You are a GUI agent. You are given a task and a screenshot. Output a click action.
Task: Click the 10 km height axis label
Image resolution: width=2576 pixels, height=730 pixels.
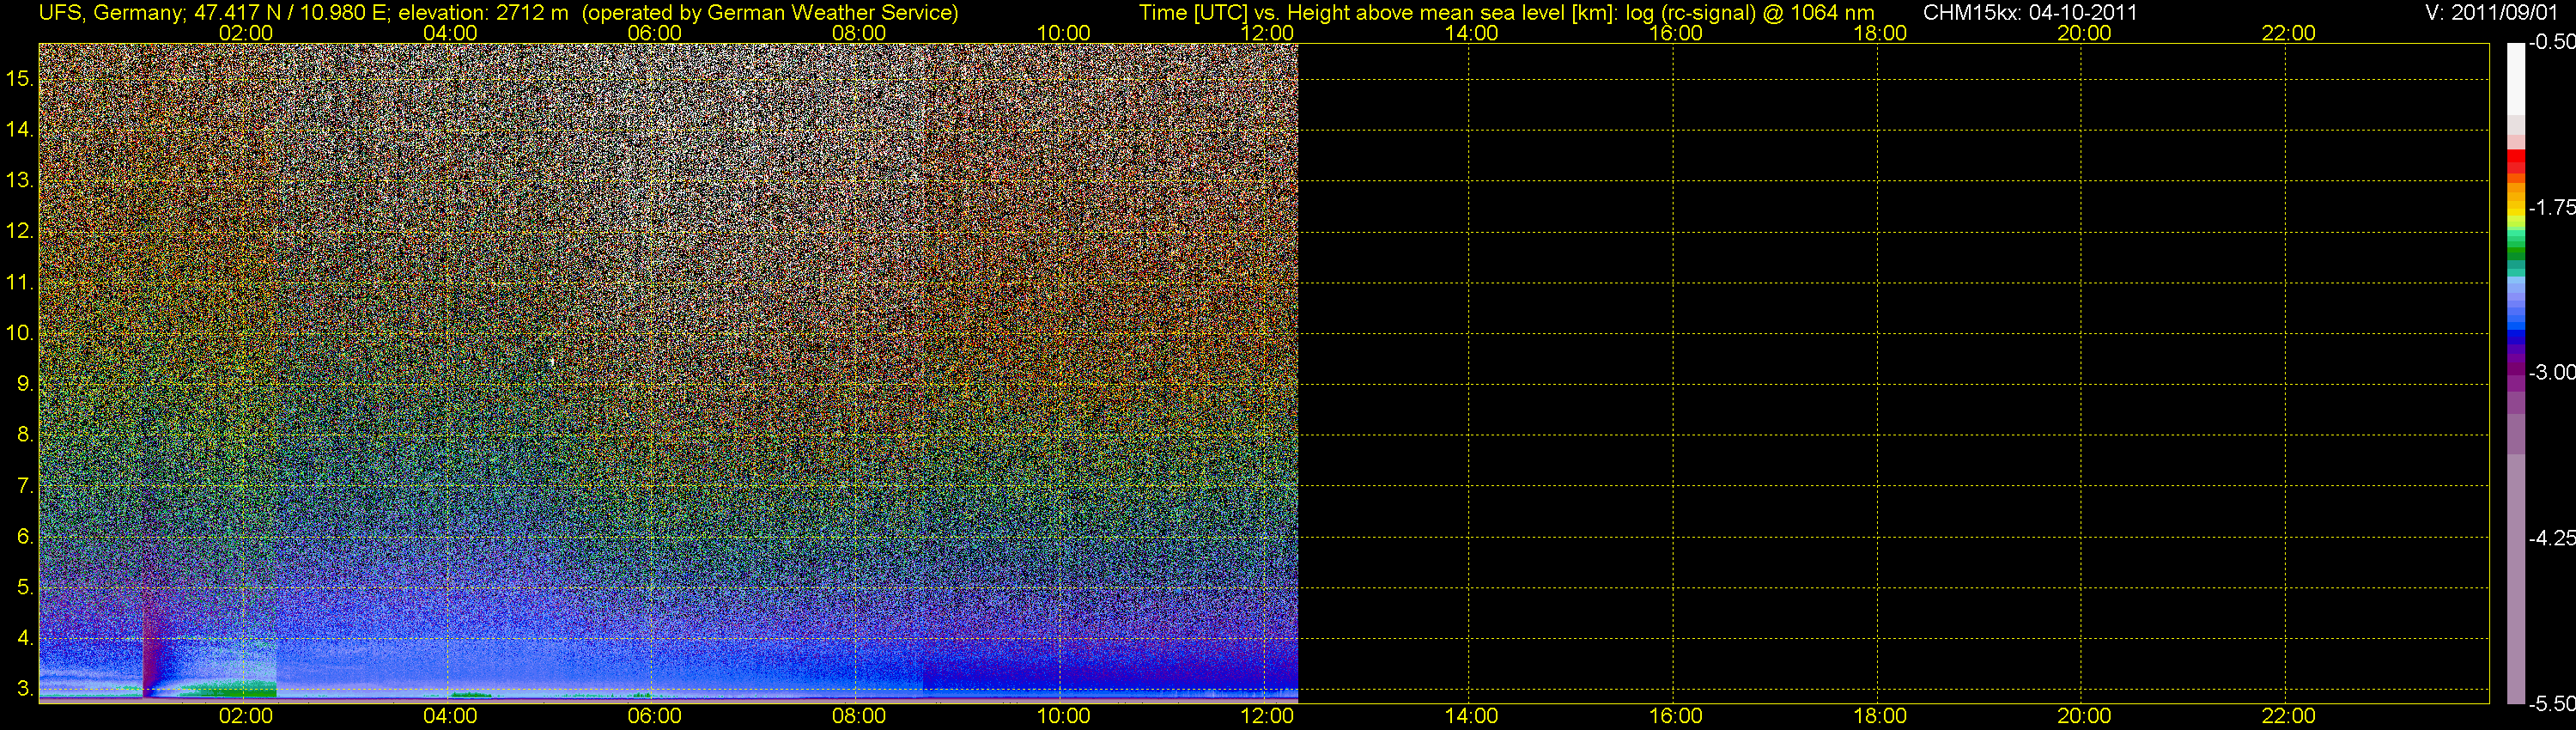click(x=19, y=333)
